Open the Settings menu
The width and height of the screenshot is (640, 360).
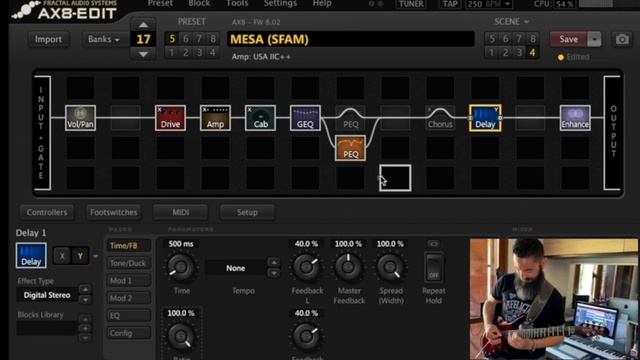280,4
